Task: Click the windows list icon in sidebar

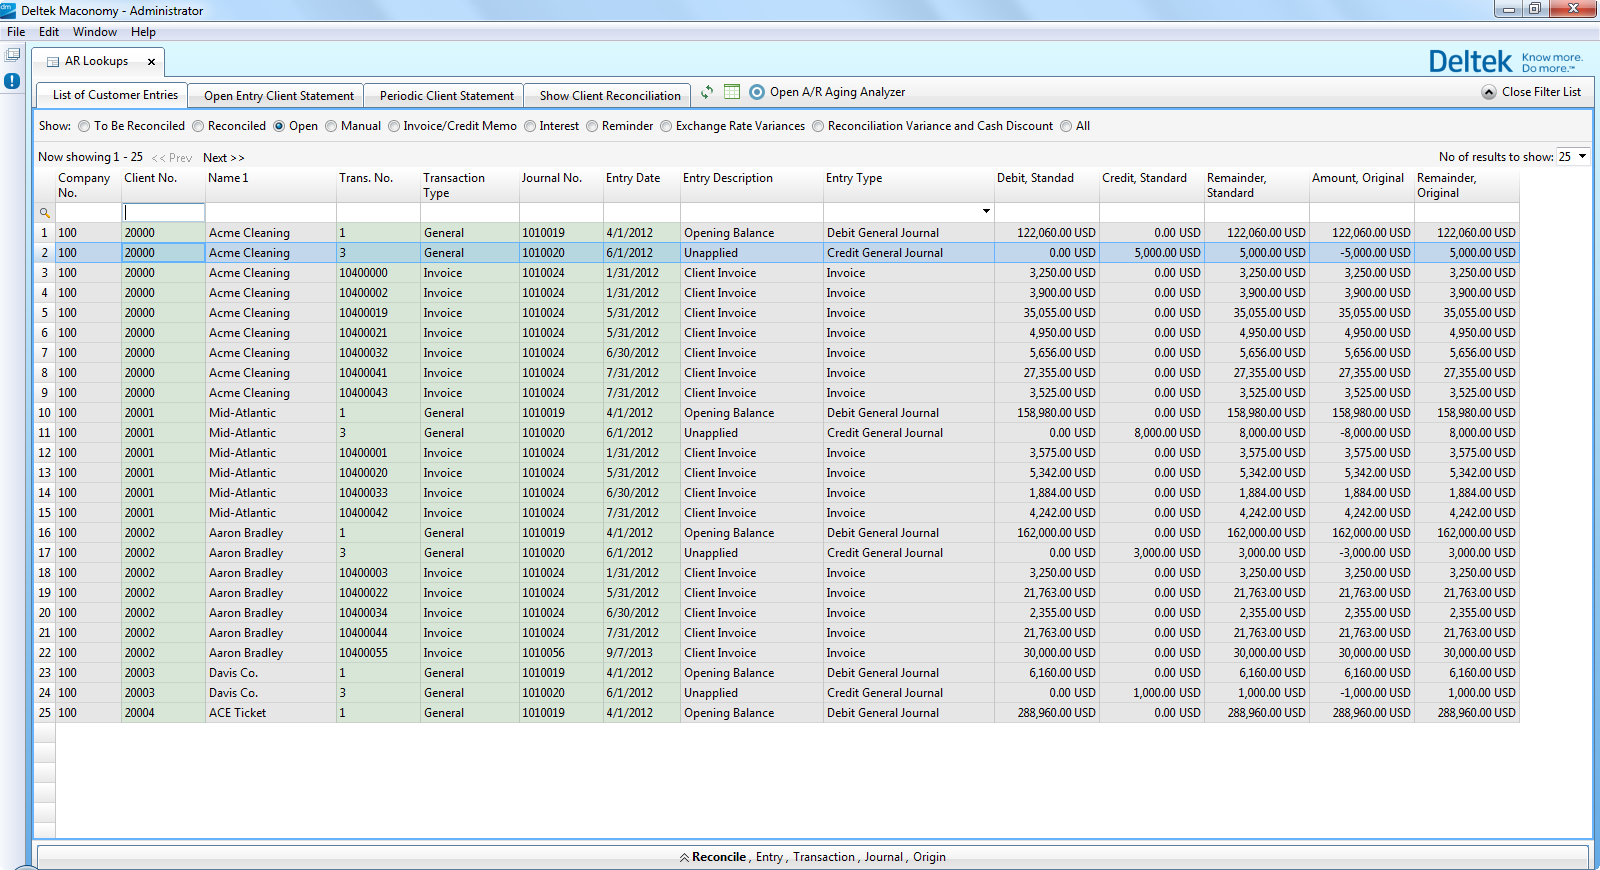Action: [12, 55]
